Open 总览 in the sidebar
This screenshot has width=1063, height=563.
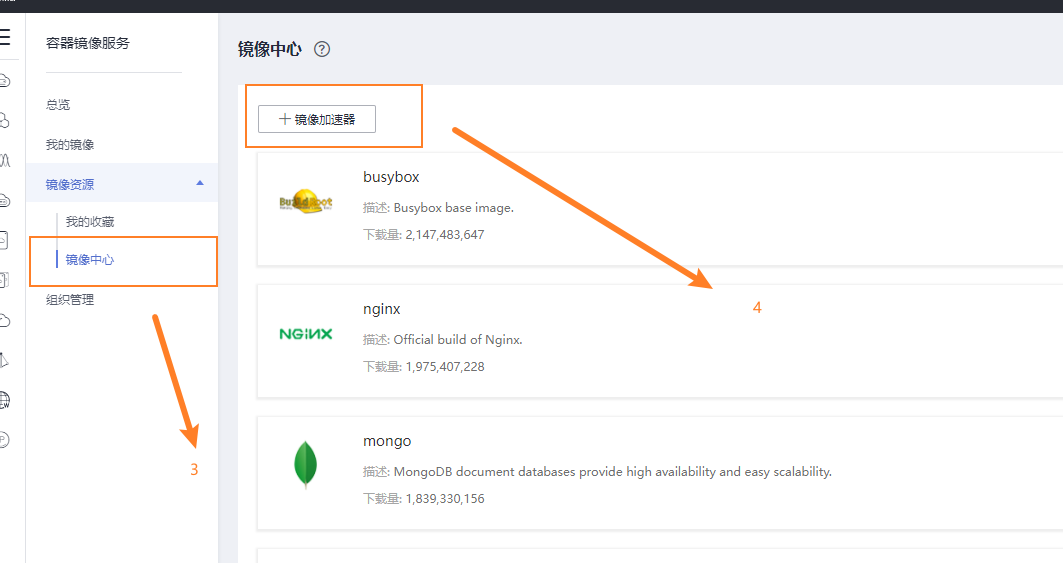coord(58,104)
